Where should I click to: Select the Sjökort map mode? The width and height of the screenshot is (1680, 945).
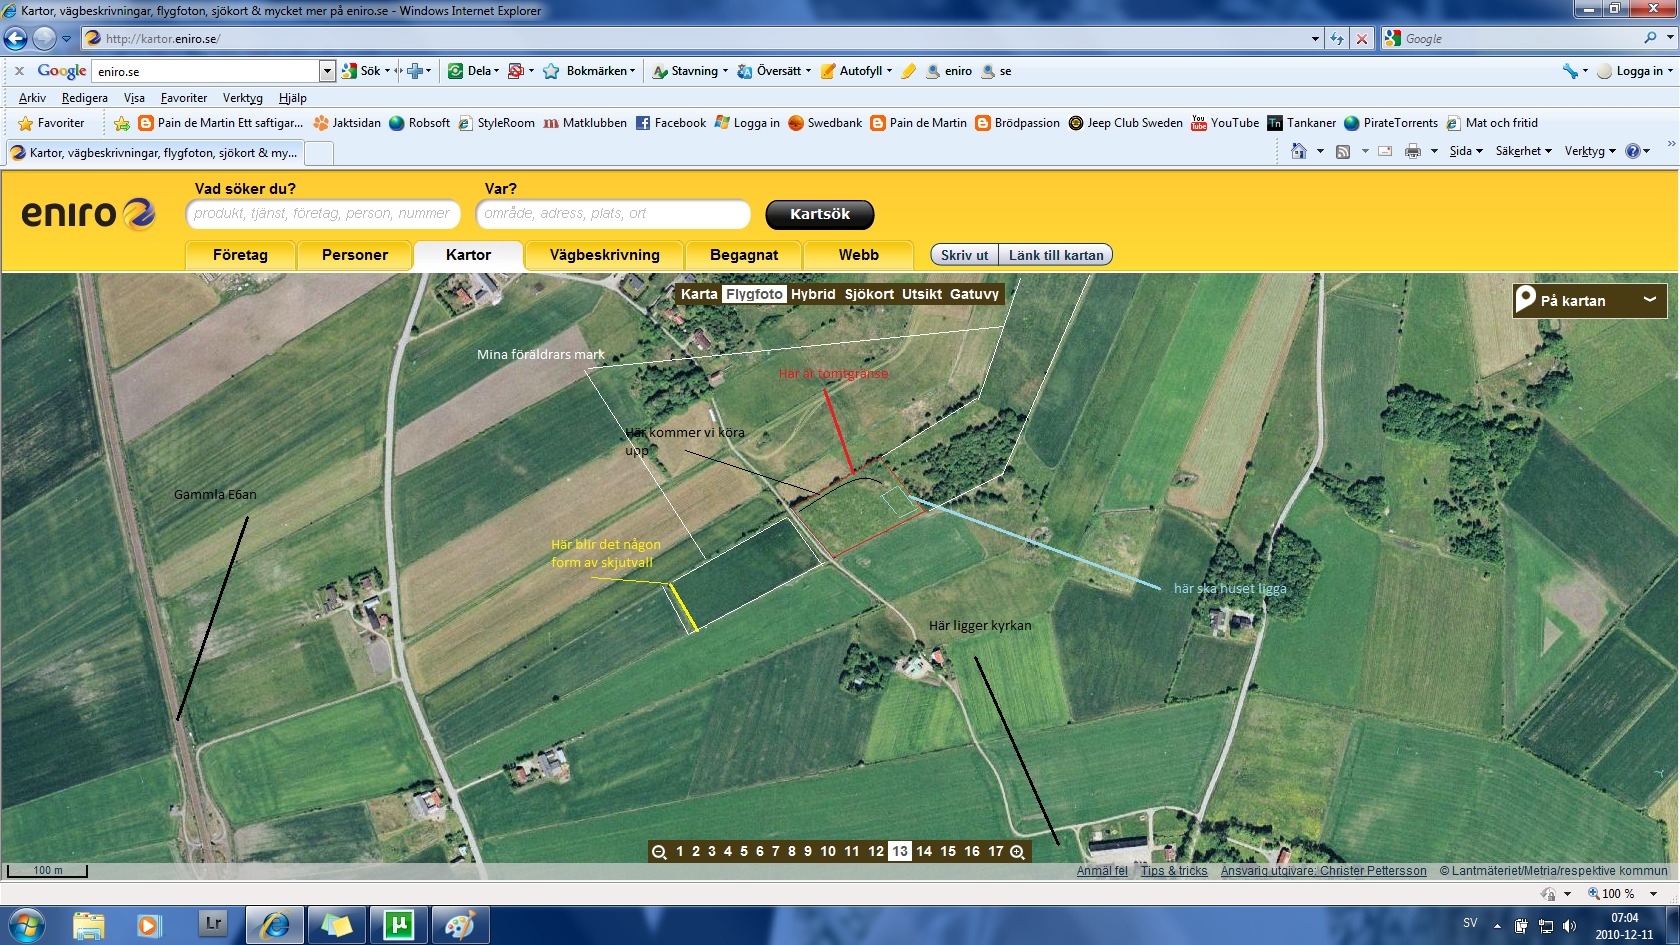click(869, 294)
